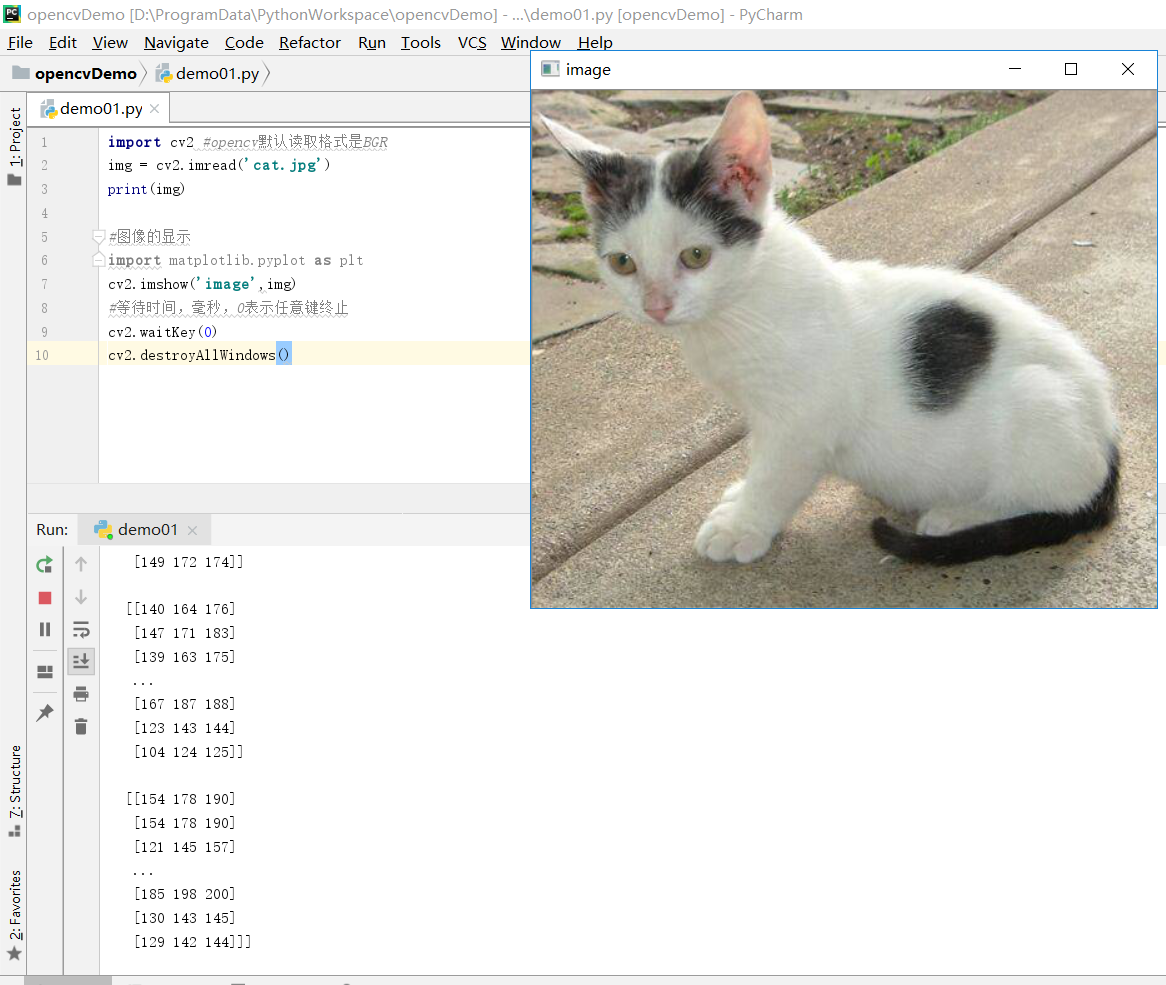The height and width of the screenshot is (985, 1166).
Task: Click demo01.py breadcrumb in navigation bar
Action: pos(208,74)
